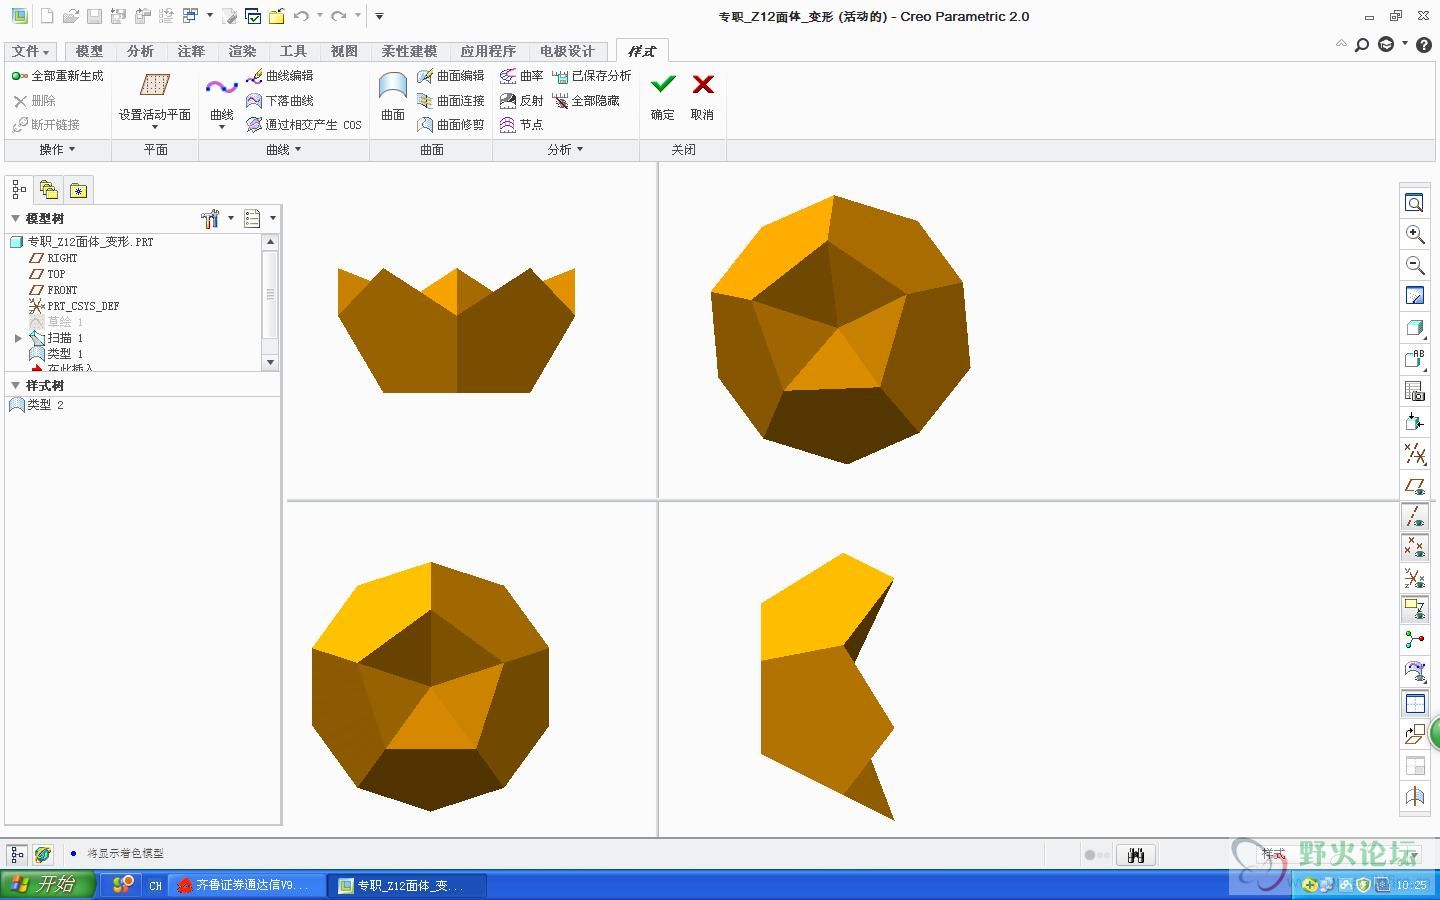The width and height of the screenshot is (1440, 900).
Task: Open 曲线 group dropdown in ribbon footer
Action: coord(284,150)
